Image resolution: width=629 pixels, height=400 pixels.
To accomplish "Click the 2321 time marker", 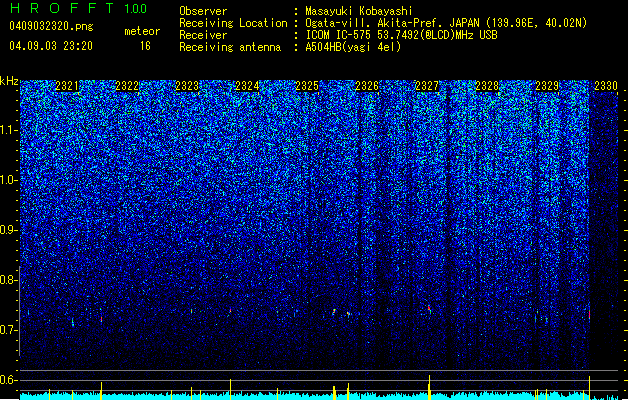I will pyautogui.click(x=67, y=86).
